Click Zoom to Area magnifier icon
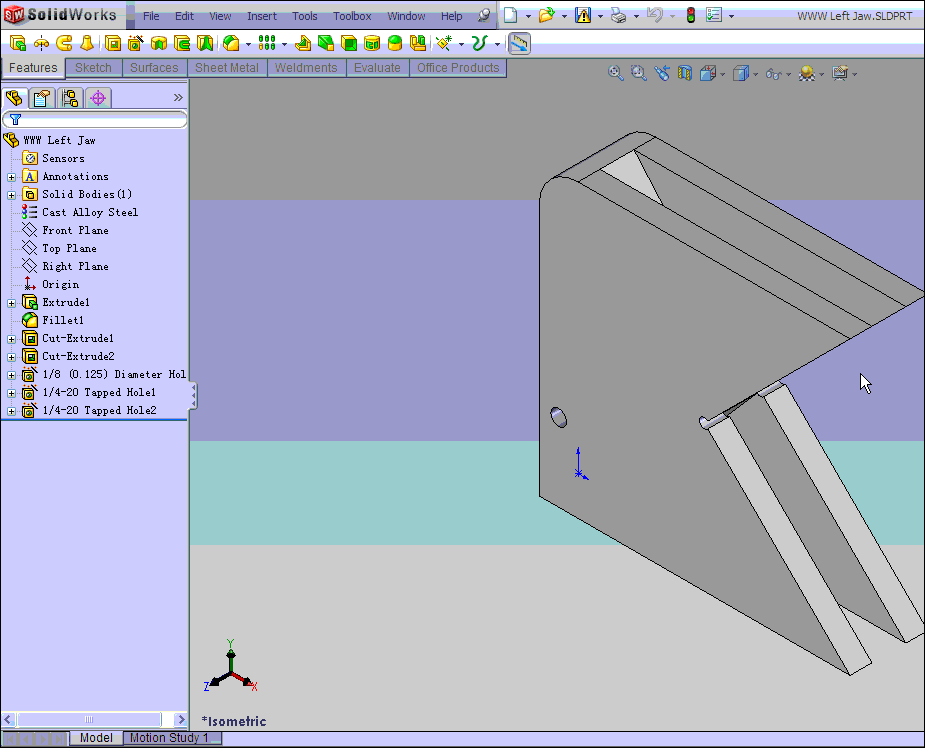Image resolution: width=925 pixels, height=748 pixels. [638, 73]
